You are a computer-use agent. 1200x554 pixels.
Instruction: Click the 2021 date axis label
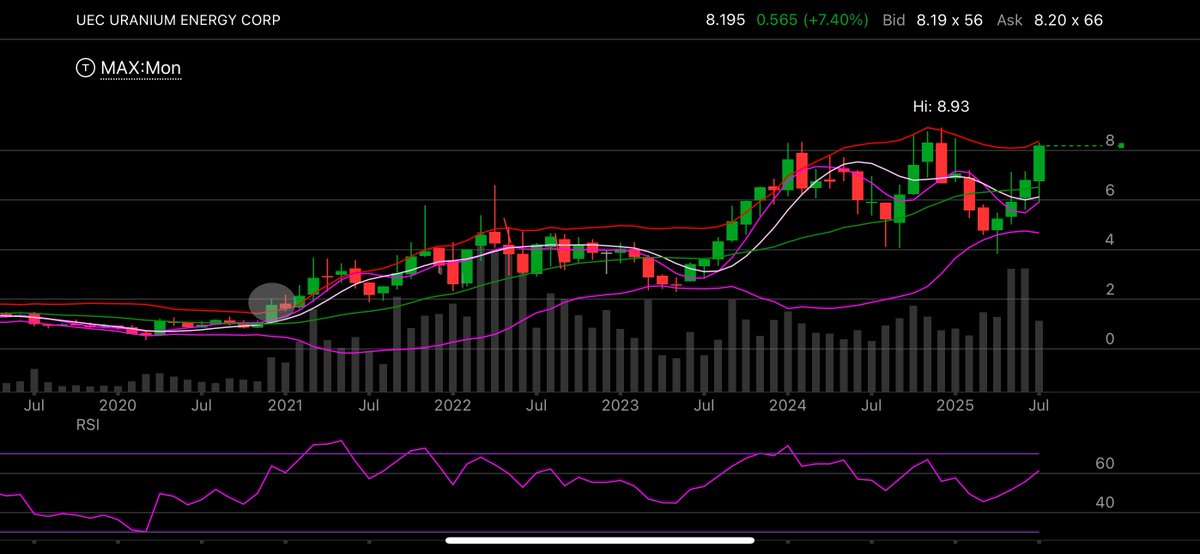285,405
